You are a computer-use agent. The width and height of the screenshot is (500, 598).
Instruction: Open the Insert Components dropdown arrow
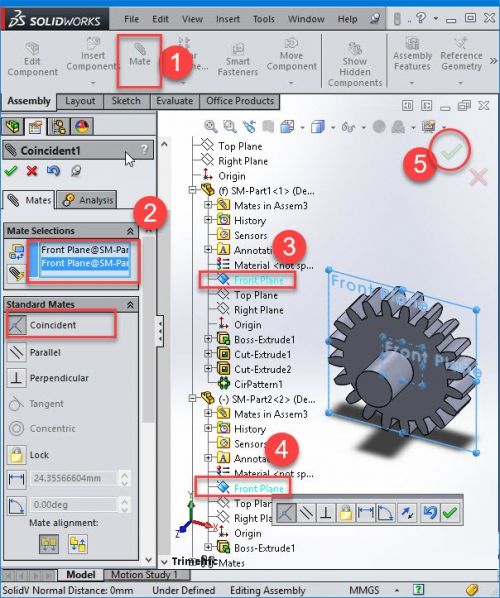[x=93, y=82]
